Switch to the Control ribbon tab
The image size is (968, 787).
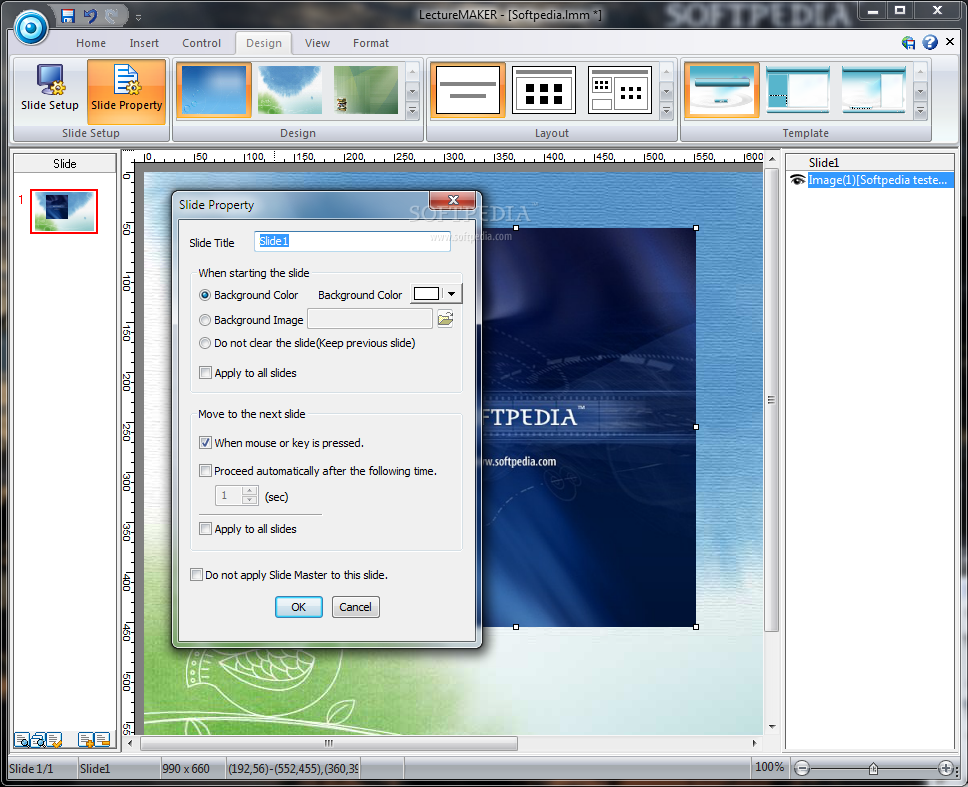click(x=201, y=43)
